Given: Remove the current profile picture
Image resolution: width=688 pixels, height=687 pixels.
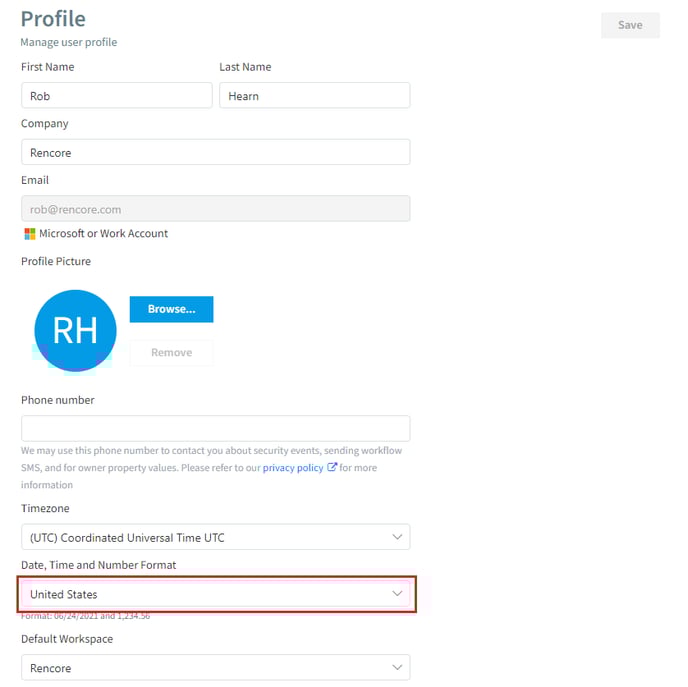Looking at the screenshot, I should (x=172, y=353).
